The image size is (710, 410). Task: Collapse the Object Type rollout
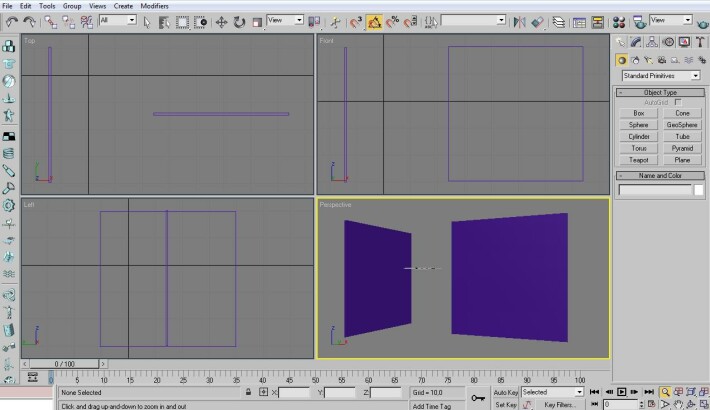click(660, 92)
